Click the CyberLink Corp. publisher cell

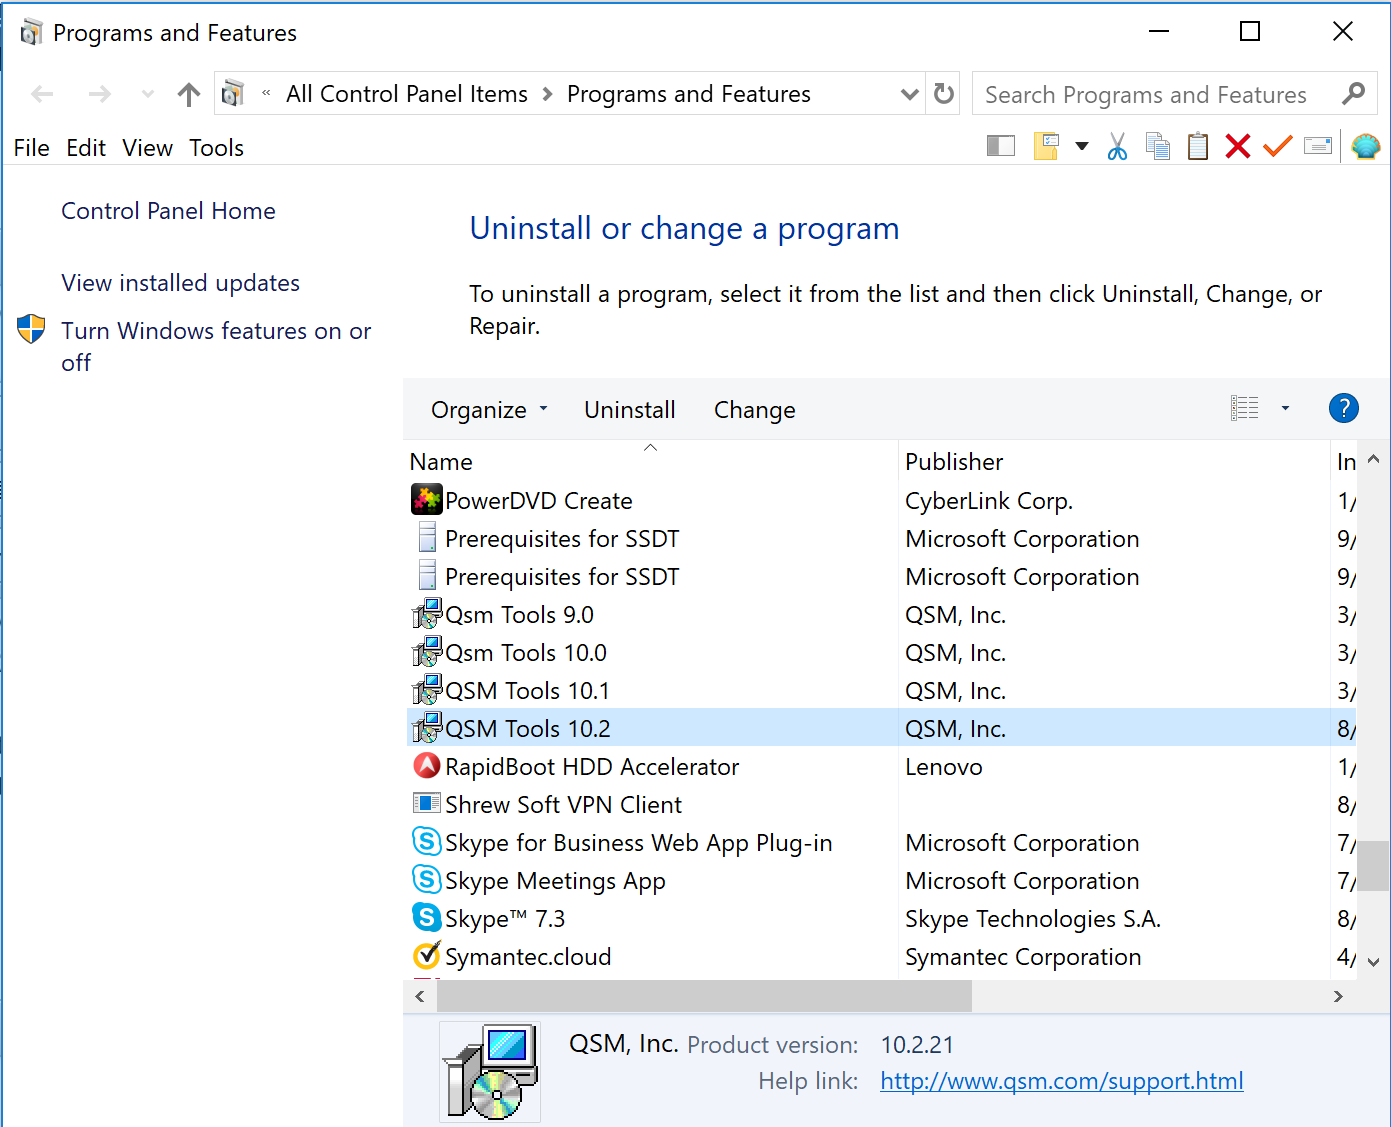click(989, 501)
